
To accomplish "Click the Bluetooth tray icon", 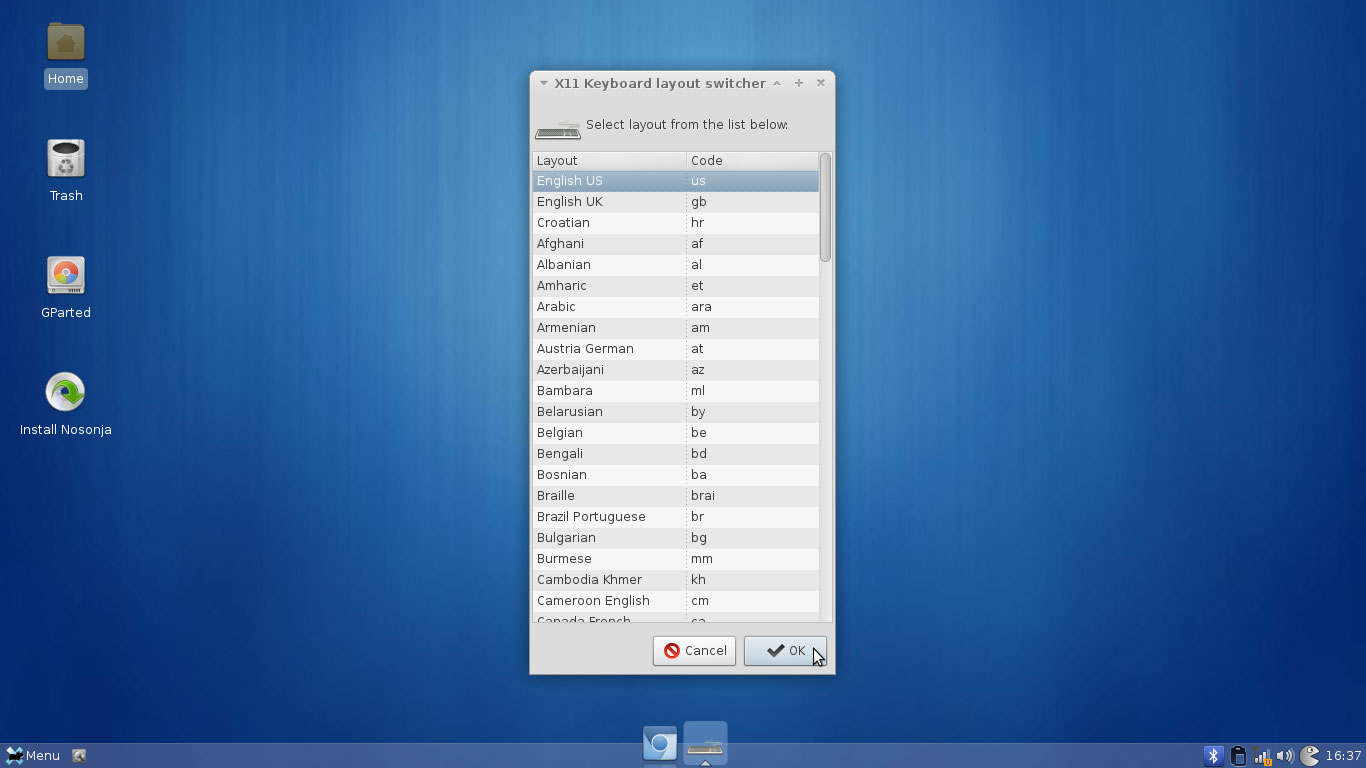I will click(x=1213, y=756).
